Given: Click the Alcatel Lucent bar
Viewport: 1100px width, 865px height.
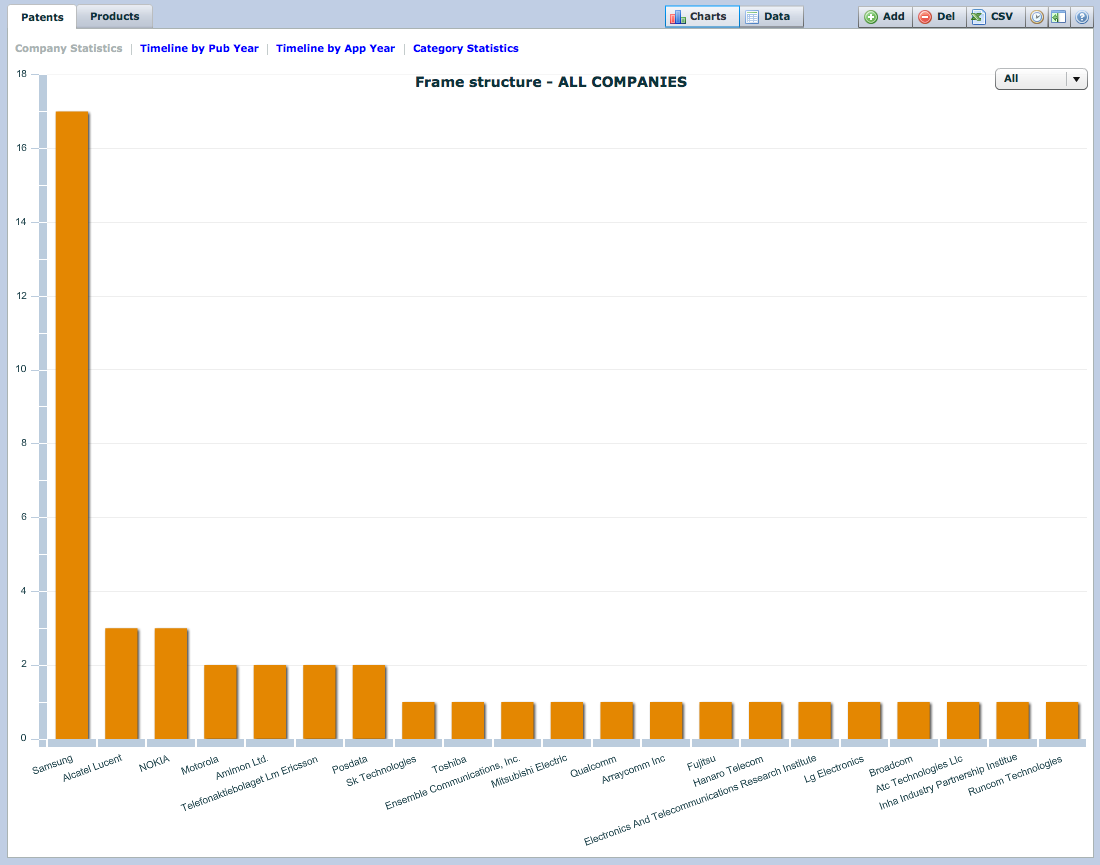Looking at the screenshot, I should [121, 683].
